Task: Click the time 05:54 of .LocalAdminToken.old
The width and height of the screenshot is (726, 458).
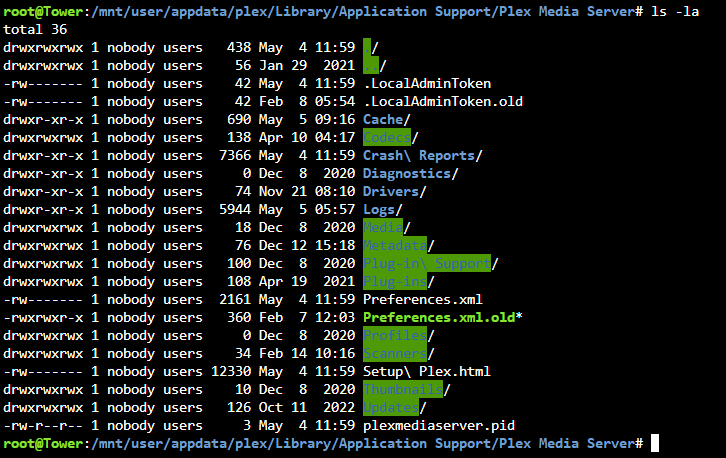Action: [x=335, y=101]
